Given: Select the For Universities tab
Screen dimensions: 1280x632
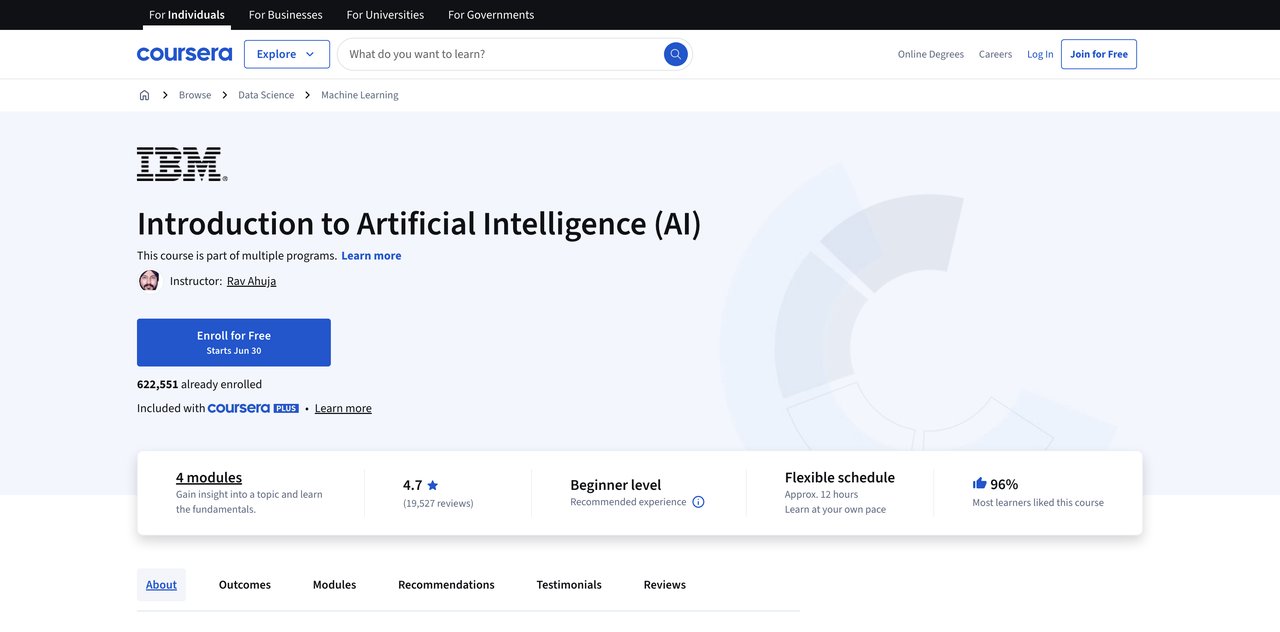Looking at the screenshot, I should click(385, 15).
